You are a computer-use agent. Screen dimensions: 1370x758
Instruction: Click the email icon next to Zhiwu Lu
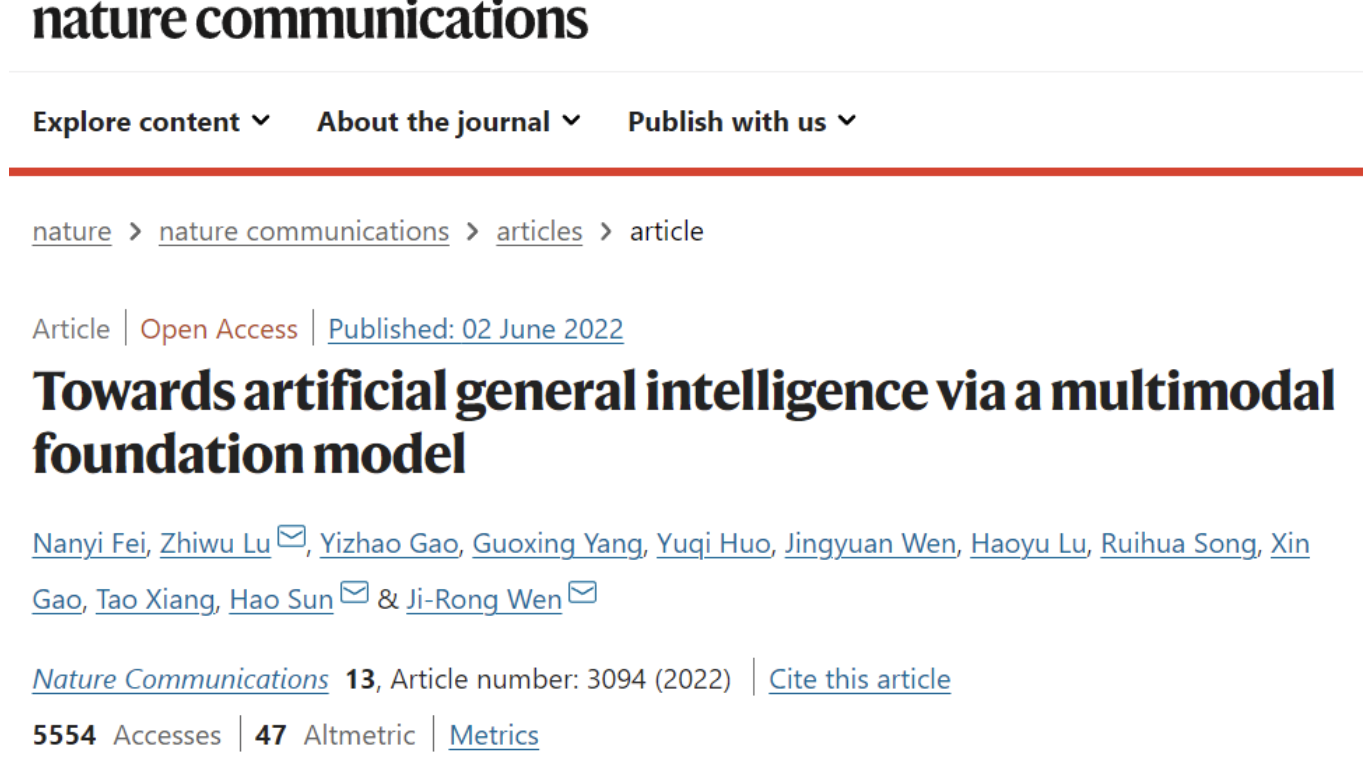291,539
